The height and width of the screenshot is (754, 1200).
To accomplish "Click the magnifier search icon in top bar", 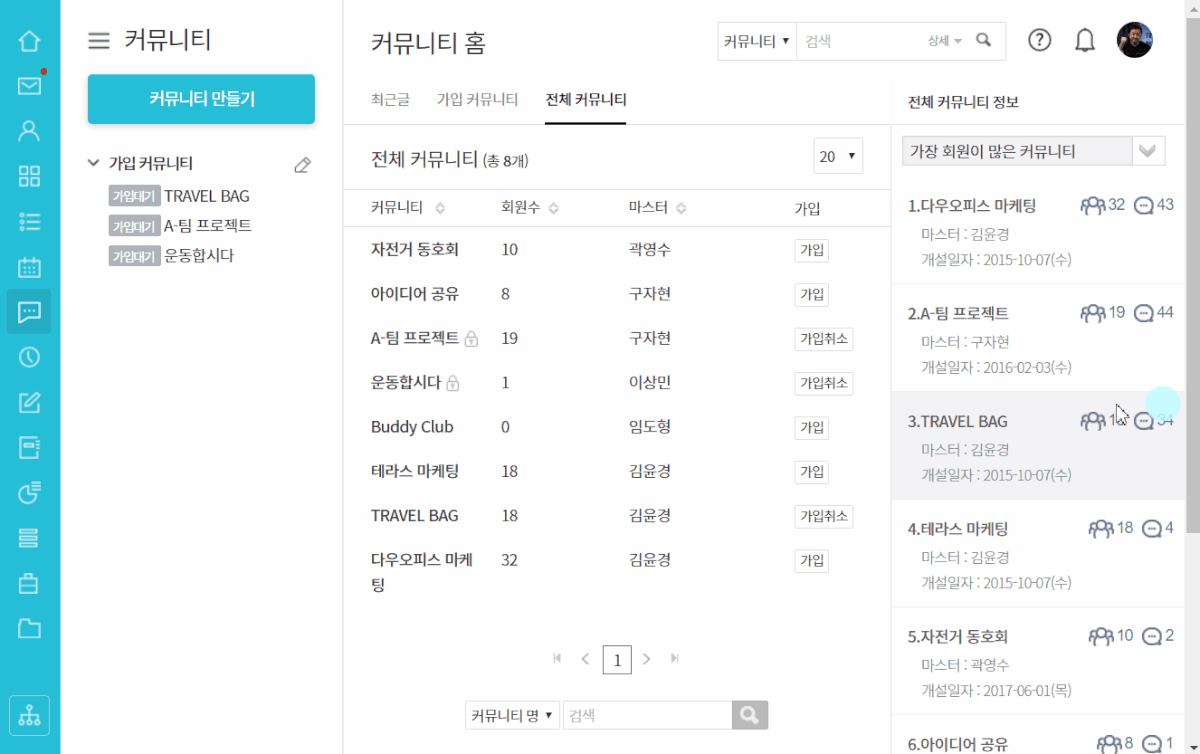I will [984, 41].
